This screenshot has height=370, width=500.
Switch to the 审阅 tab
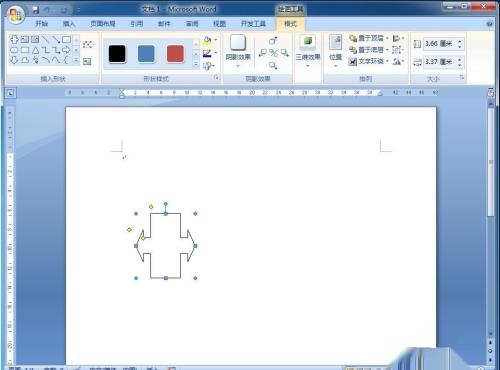pos(192,24)
